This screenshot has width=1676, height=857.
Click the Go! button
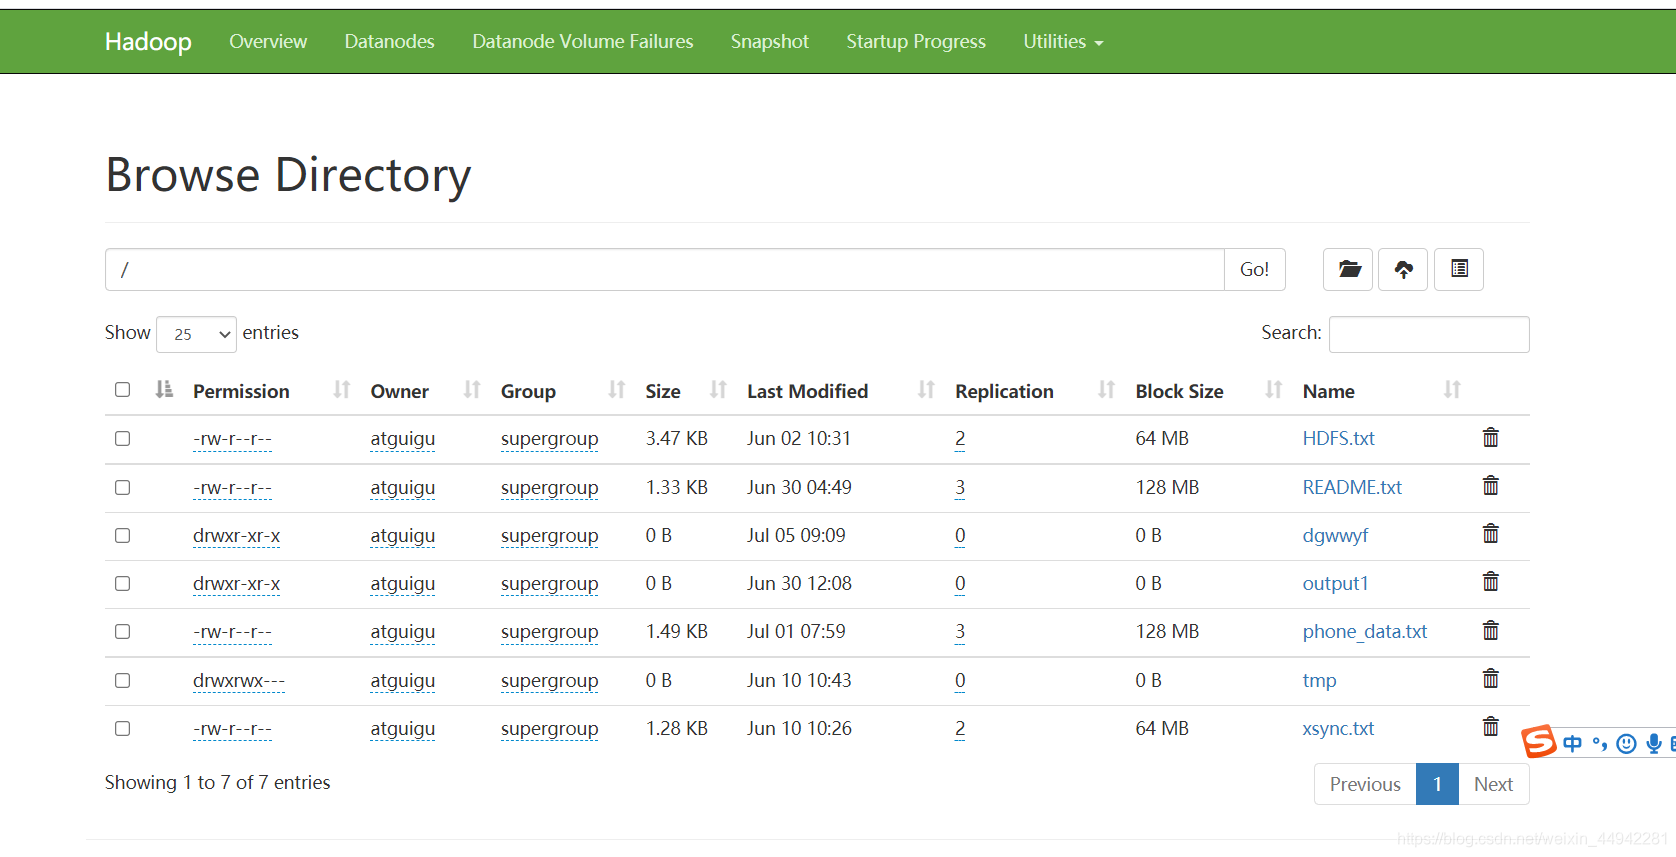pos(1254,269)
